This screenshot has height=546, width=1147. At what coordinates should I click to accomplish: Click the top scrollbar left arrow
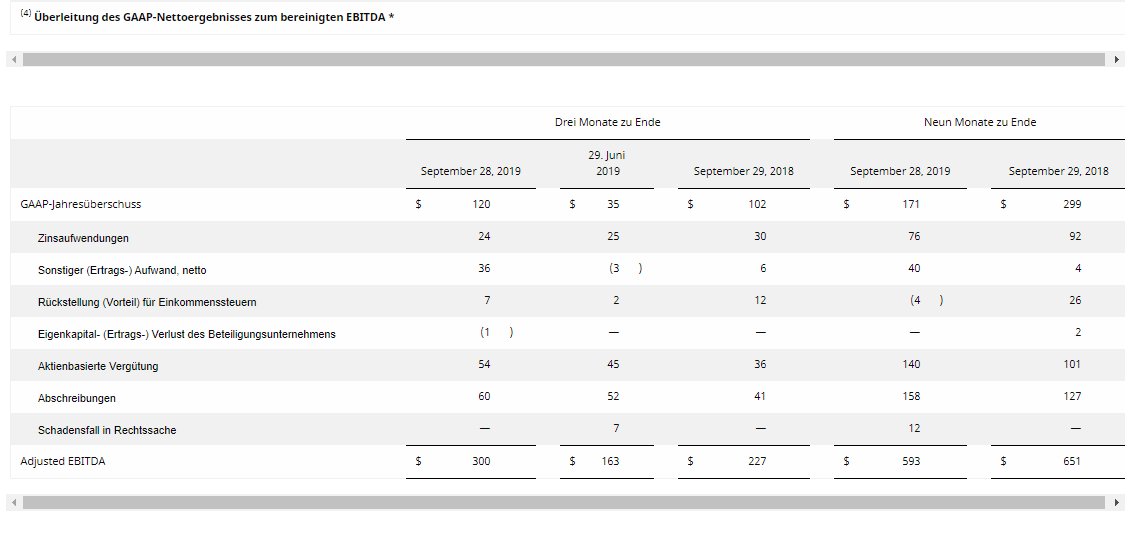(14, 59)
